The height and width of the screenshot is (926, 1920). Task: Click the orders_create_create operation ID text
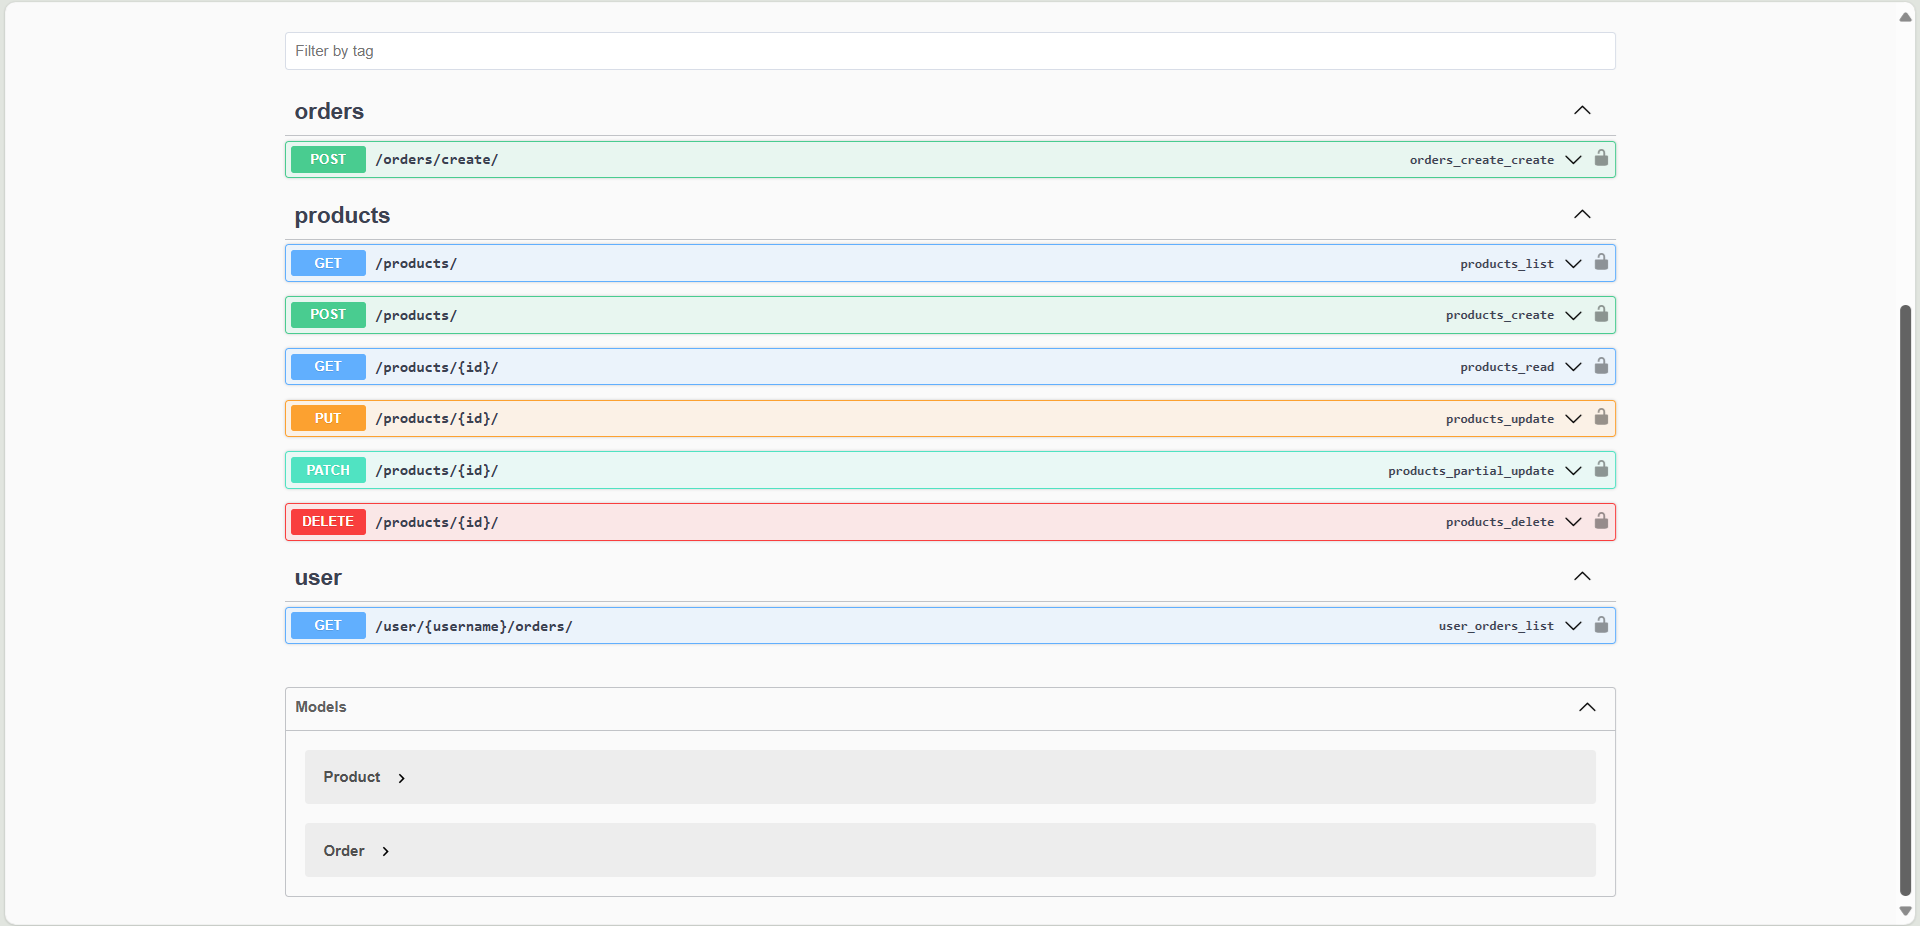point(1482,160)
